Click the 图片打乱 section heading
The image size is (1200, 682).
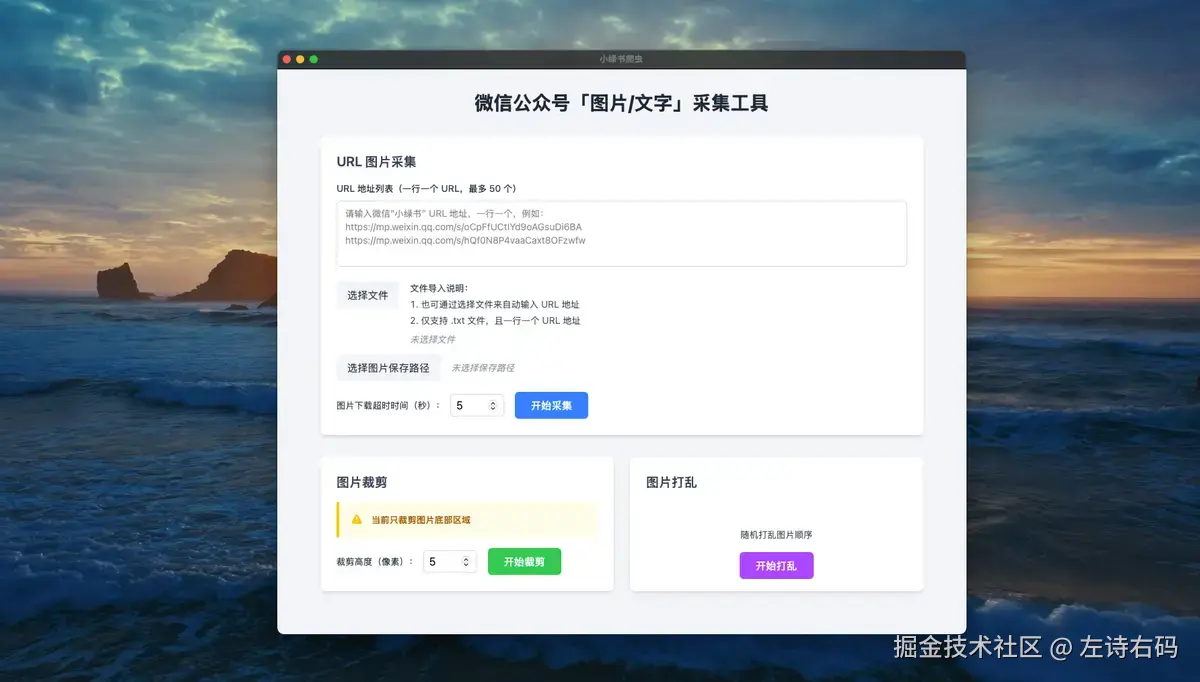672,482
